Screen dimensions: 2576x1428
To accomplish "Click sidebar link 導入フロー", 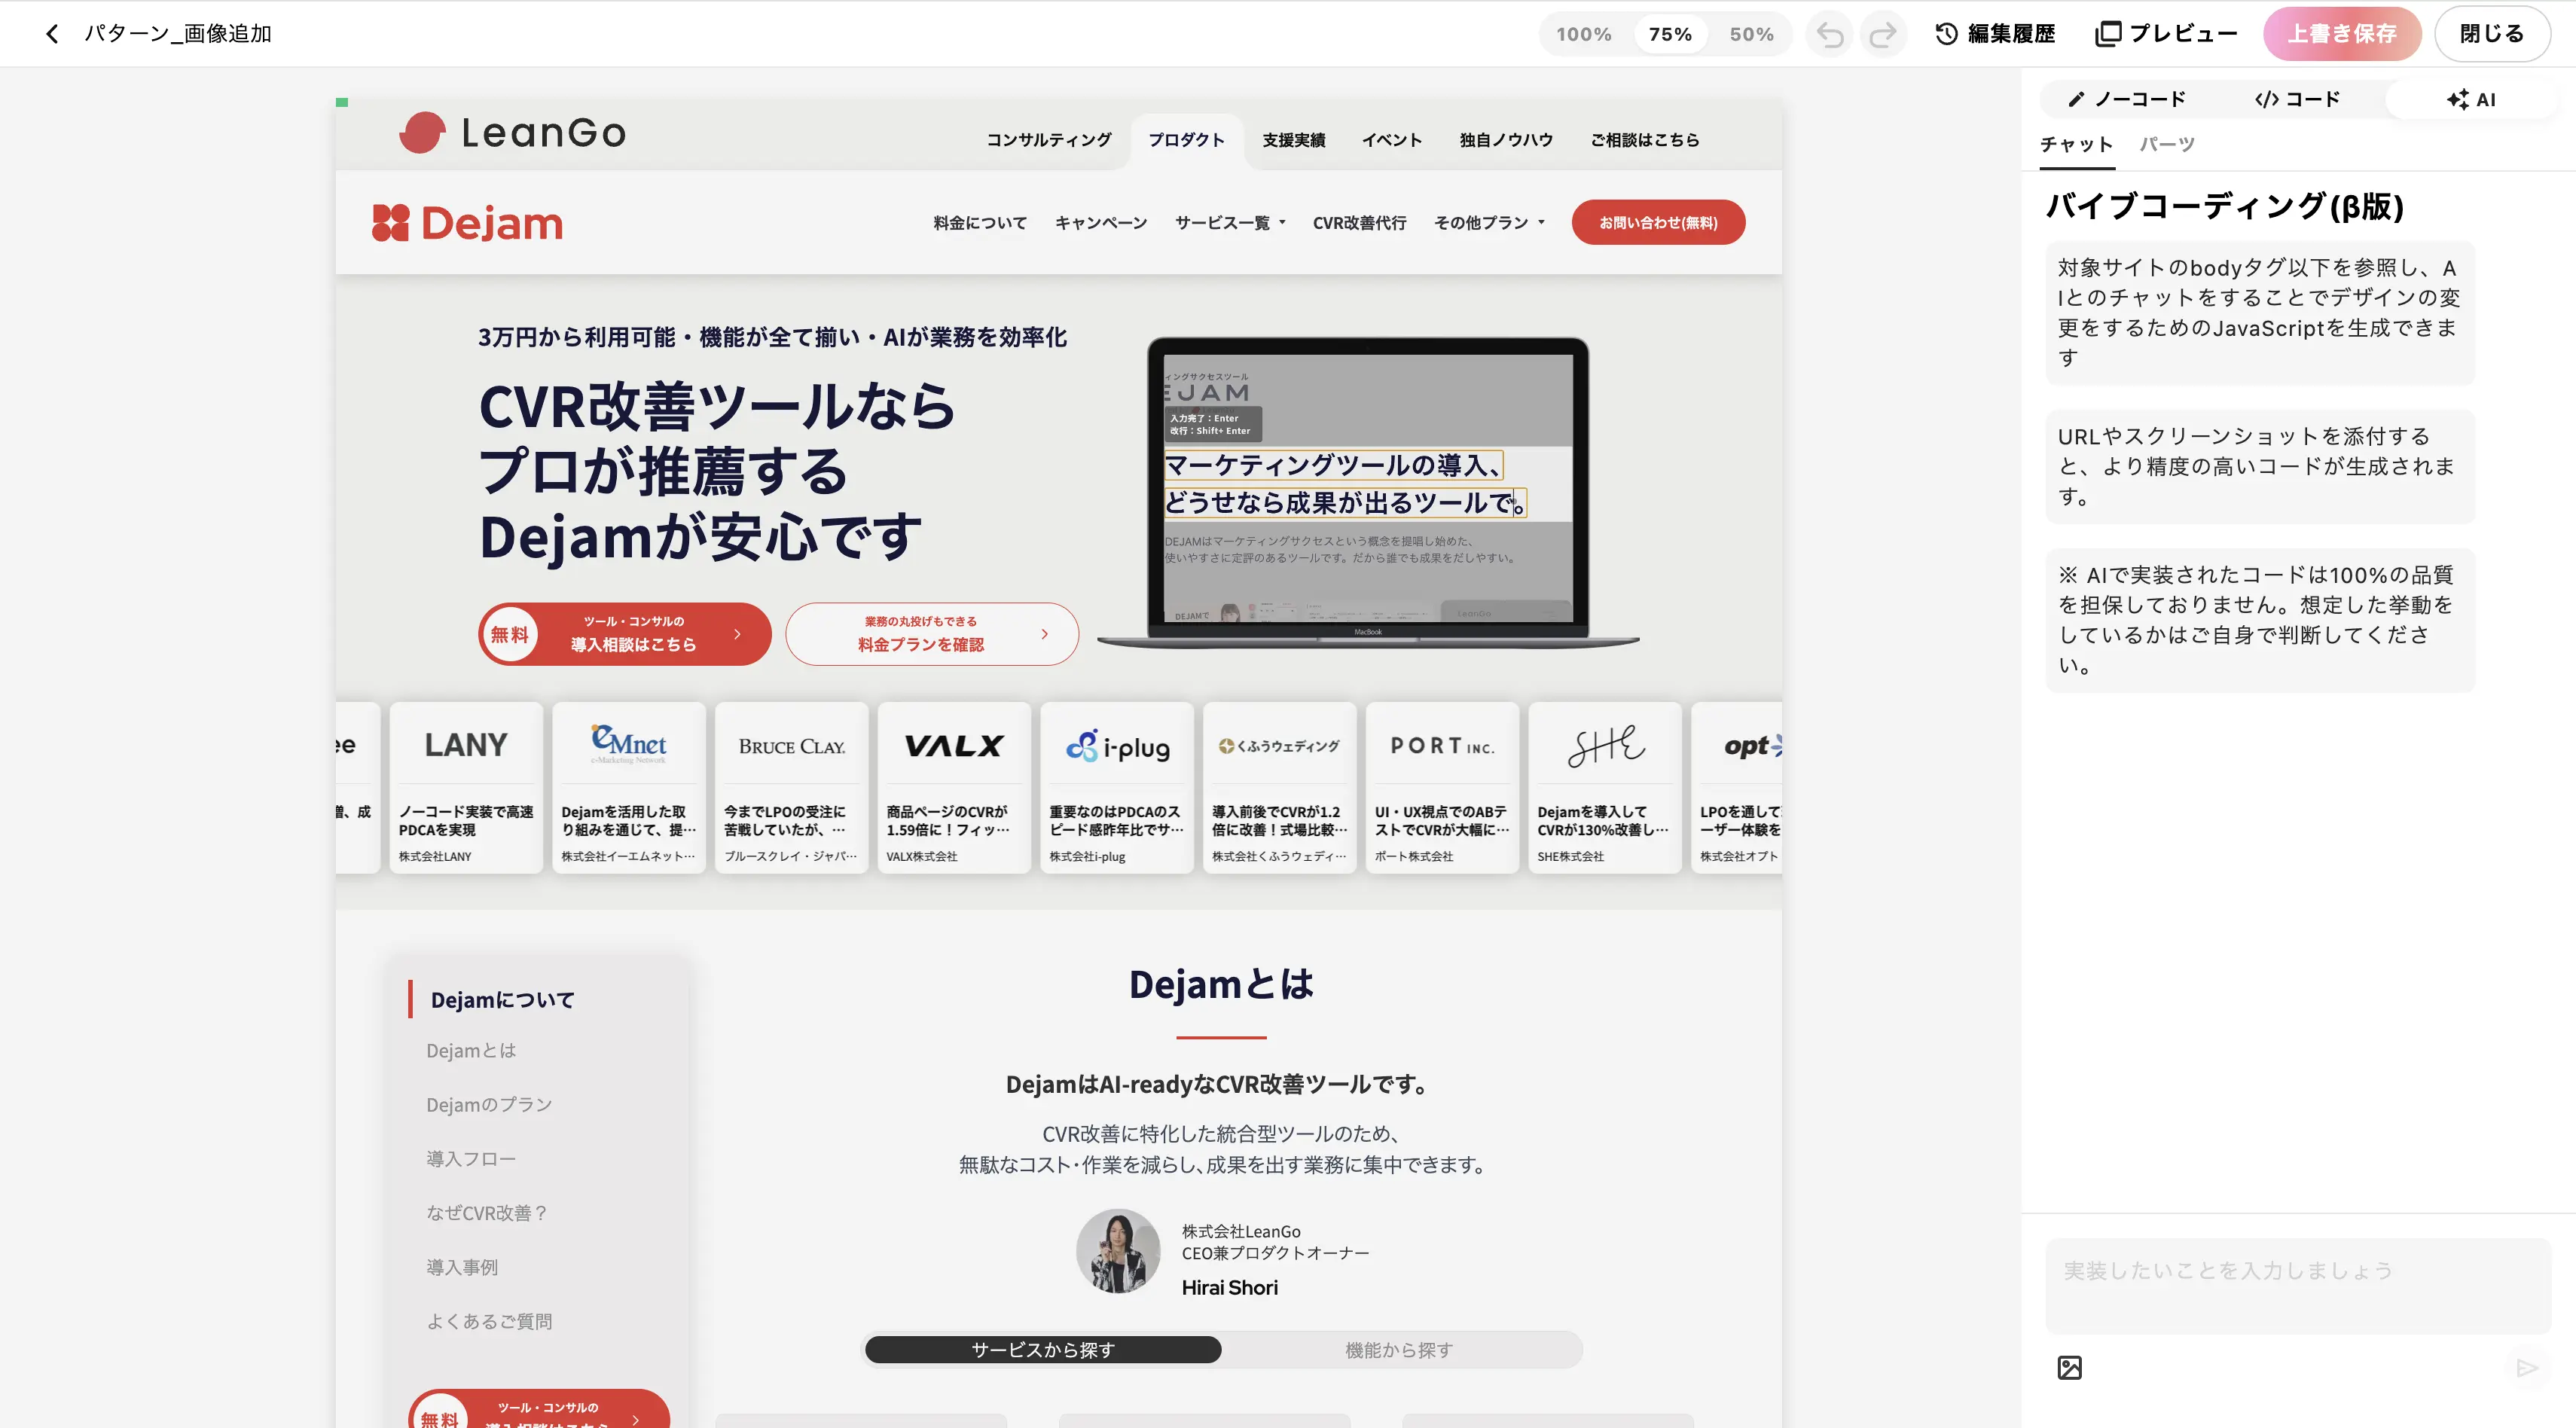I will (471, 1158).
